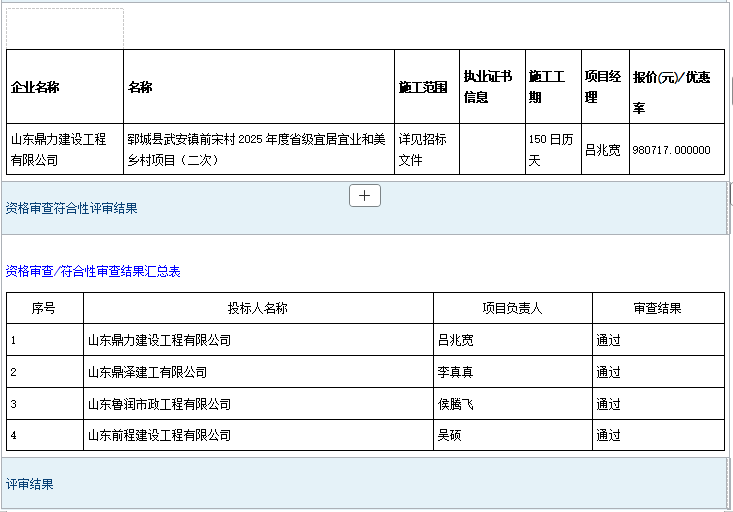Click the blue 资格审查/符合性审查结果汇总表 title link
This screenshot has height=512, width=733.
pos(93,271)
